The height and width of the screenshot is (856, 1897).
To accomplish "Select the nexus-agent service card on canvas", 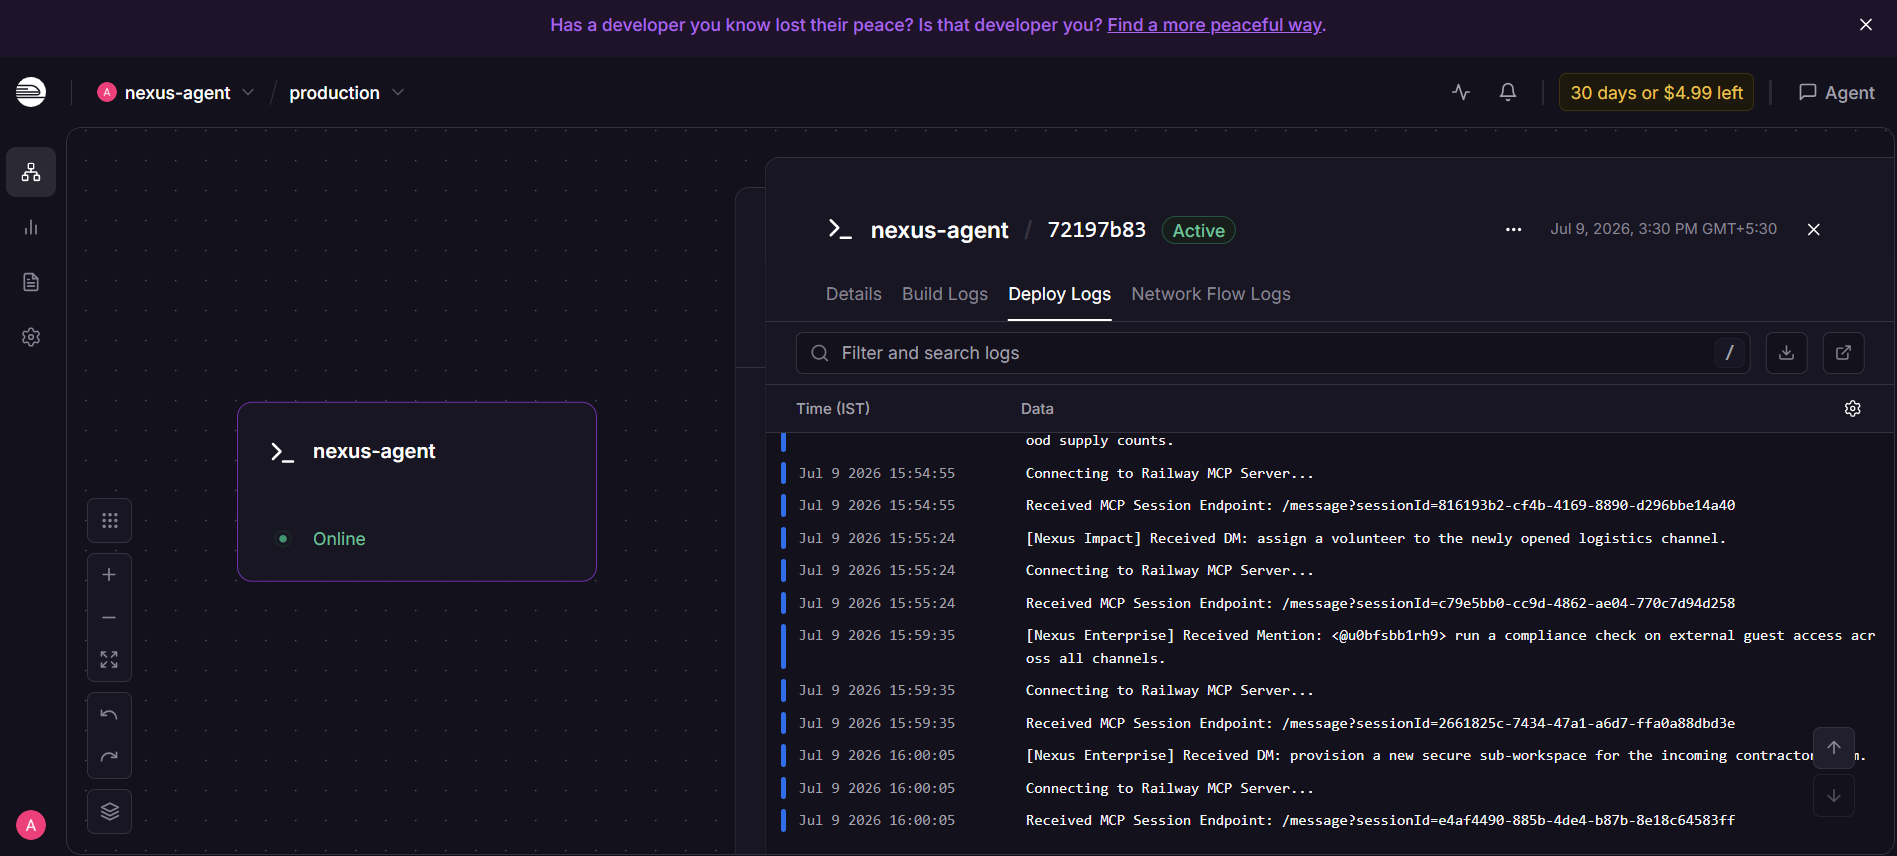I will (x=417, y=492).
